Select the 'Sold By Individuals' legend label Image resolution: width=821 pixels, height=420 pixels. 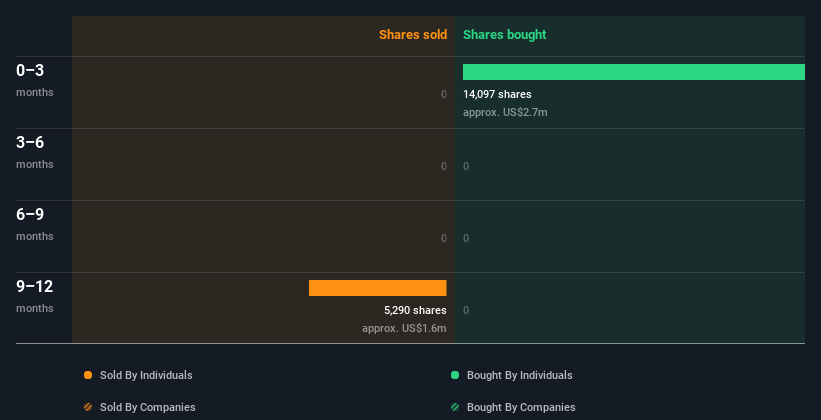[x=146, y=375]
